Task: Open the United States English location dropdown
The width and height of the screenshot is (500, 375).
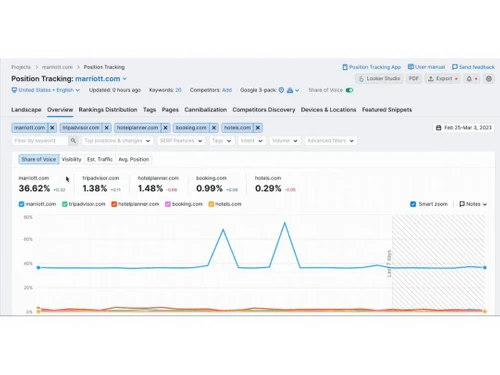Action: (x=46, y=90)
